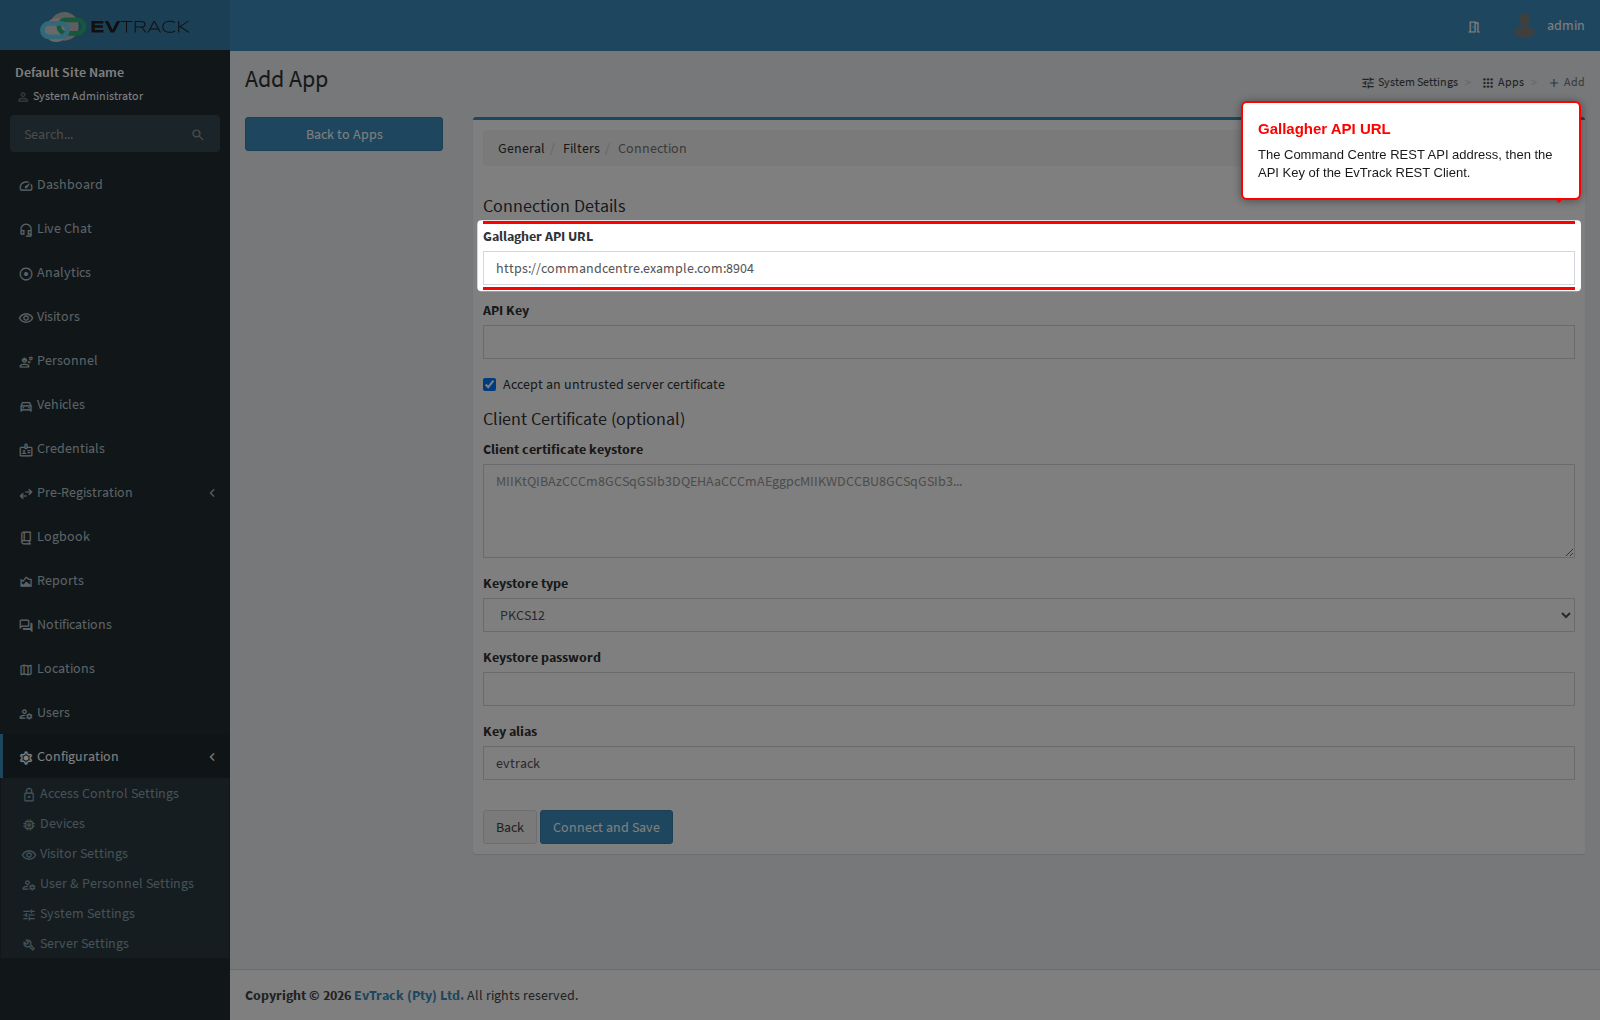Open the Keystore type dropdown

[x=1028, y=615]
